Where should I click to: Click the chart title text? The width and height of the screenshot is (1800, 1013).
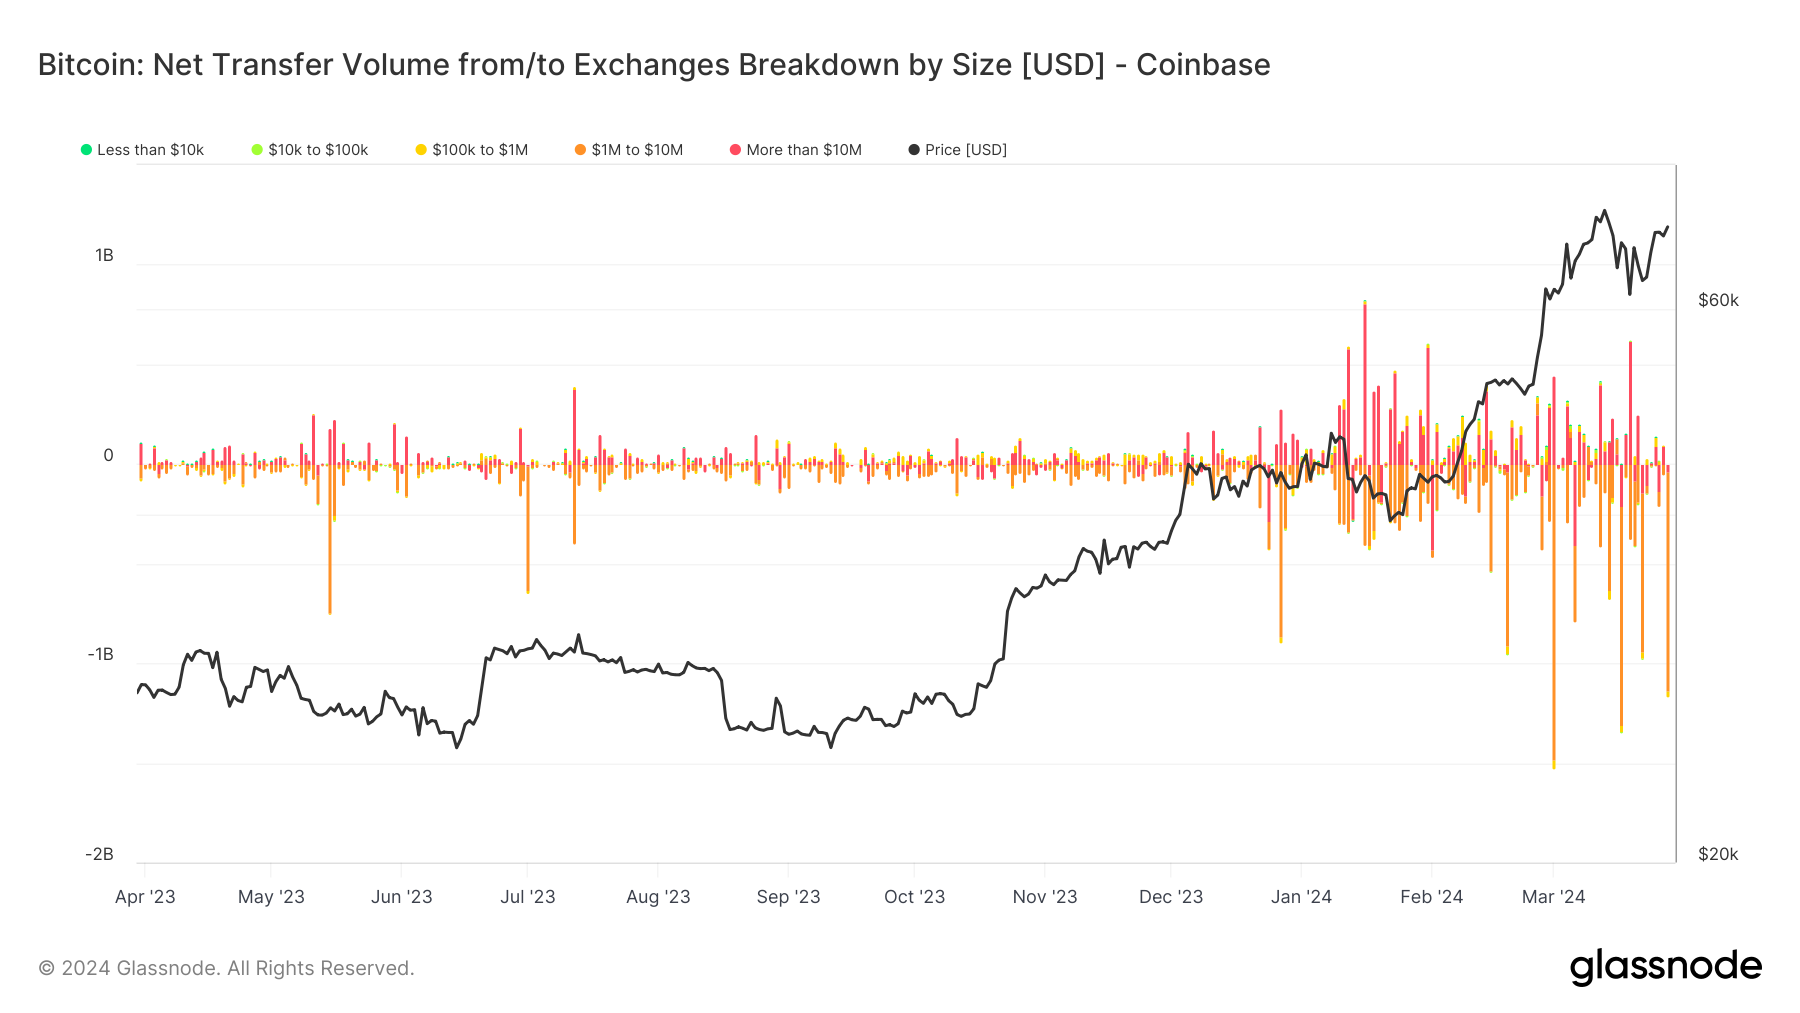coord(654,65)
